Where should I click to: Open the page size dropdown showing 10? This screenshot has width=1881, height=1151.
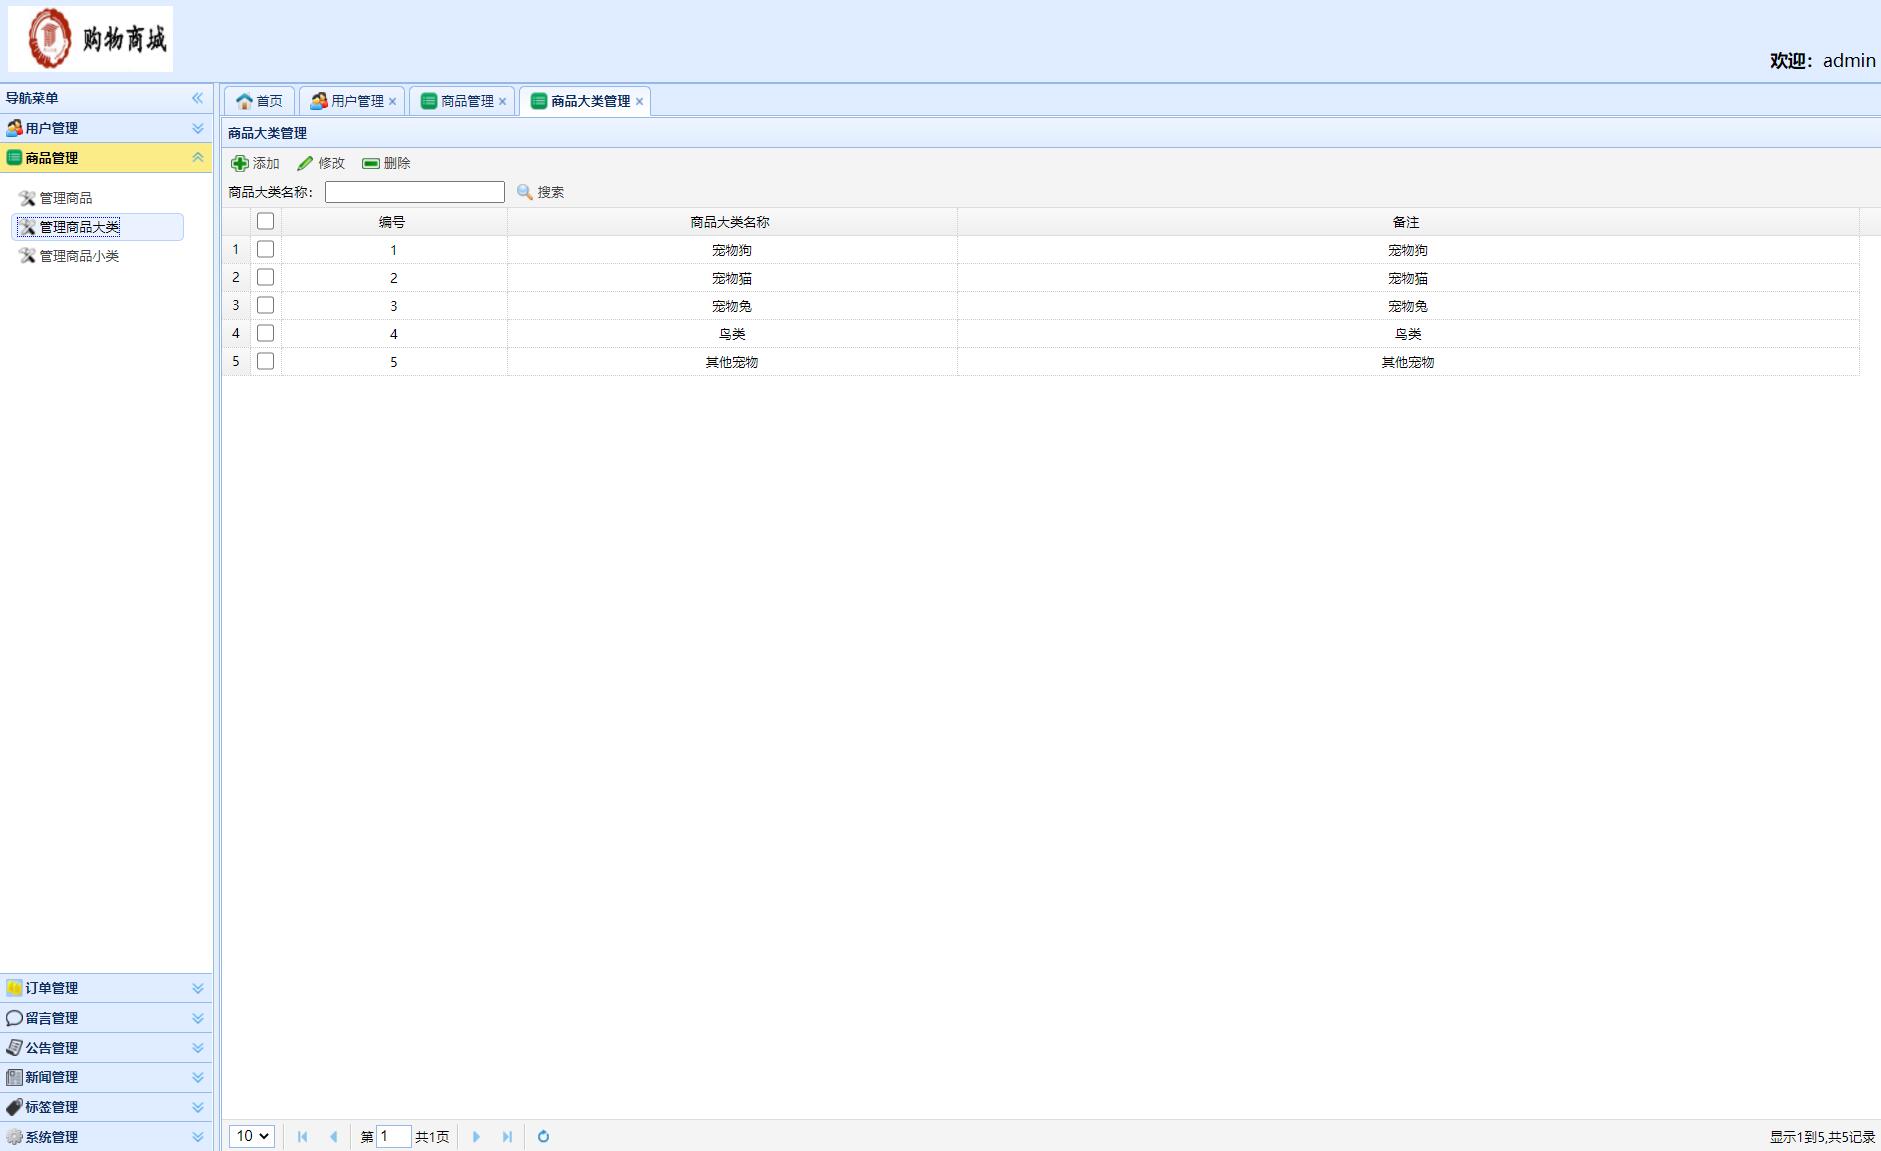point(251,1136)
